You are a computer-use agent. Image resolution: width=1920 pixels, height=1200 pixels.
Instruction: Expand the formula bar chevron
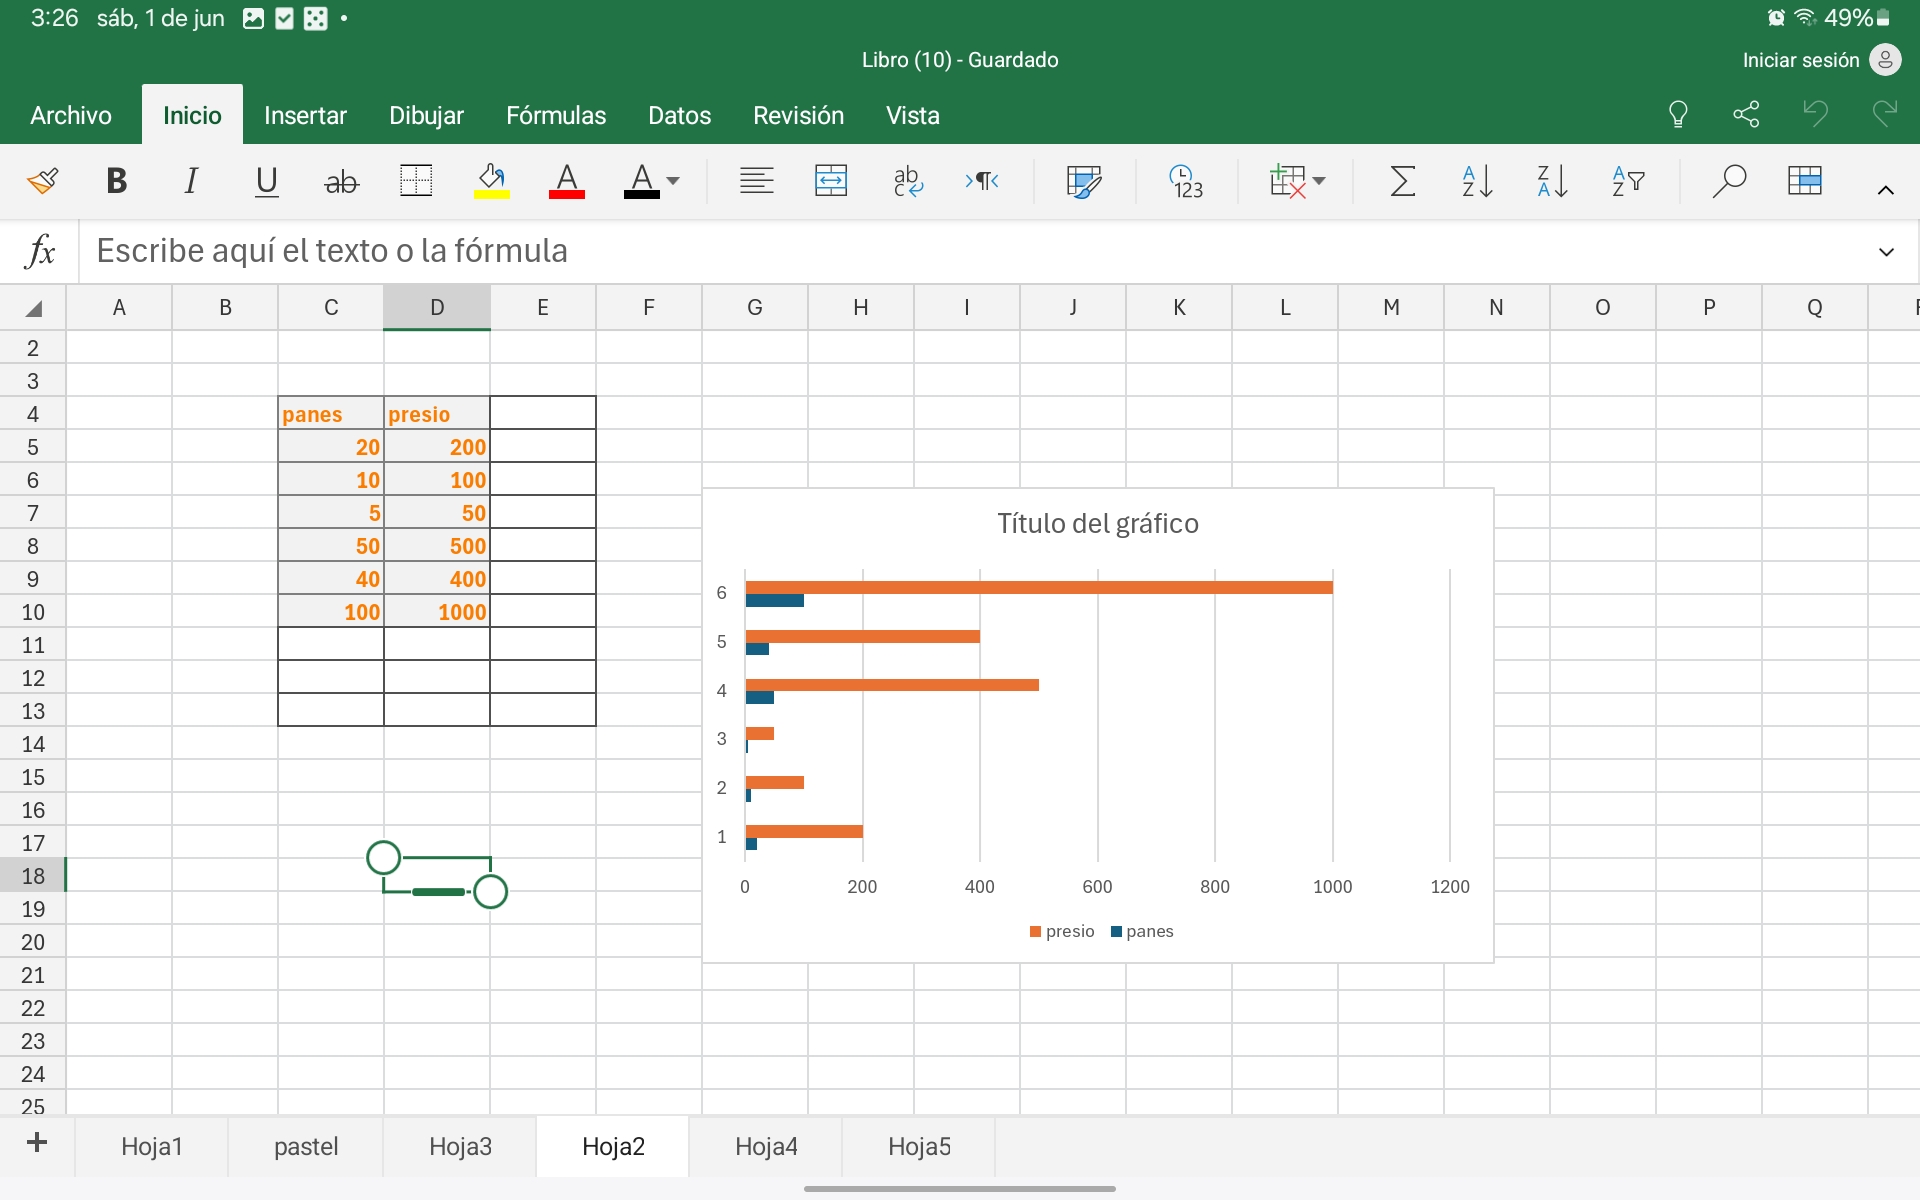(1886, 252)
